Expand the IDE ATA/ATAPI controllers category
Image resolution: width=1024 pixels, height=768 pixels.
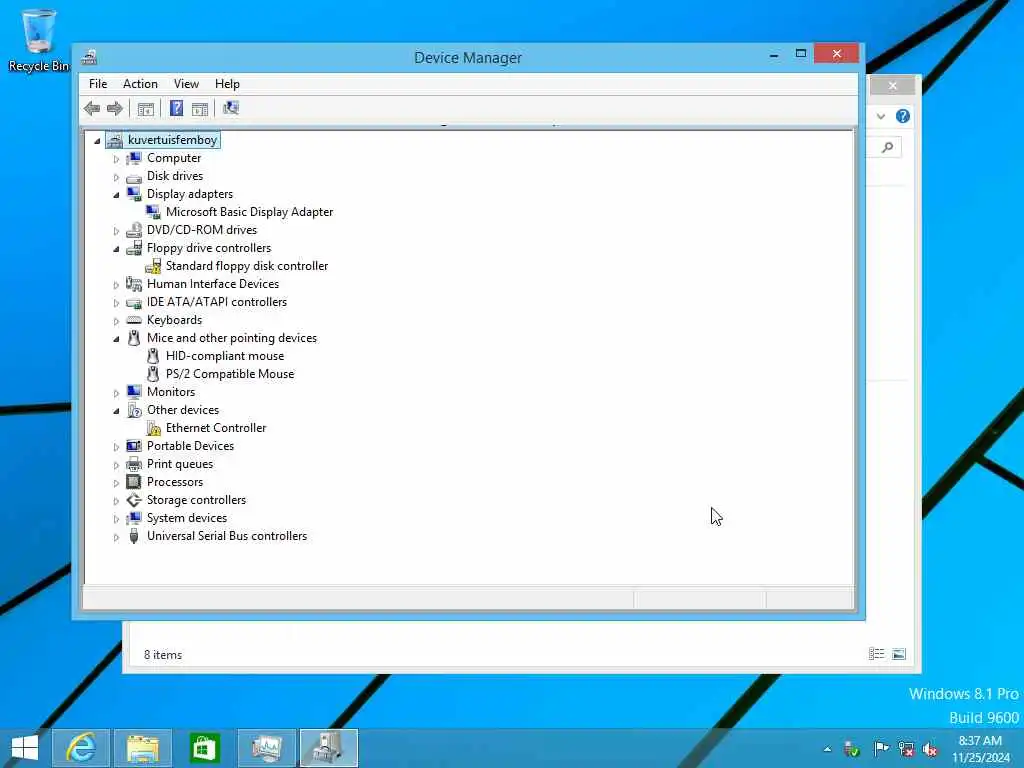click(x=116, y=303)
